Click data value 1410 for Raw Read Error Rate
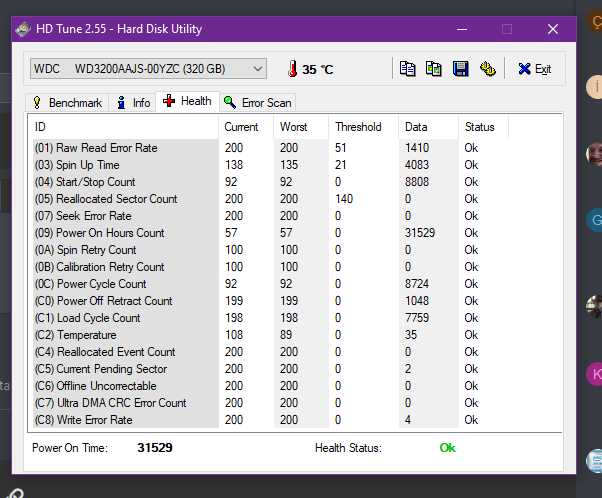Image resolution: width=602 pixels, height=498 pixels. coord(417,148)
